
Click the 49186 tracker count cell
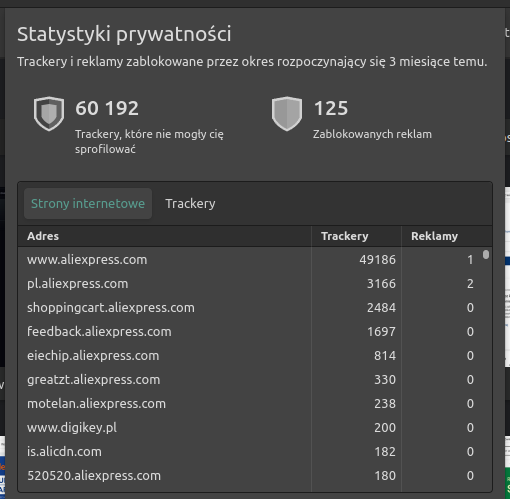(356, 260)
